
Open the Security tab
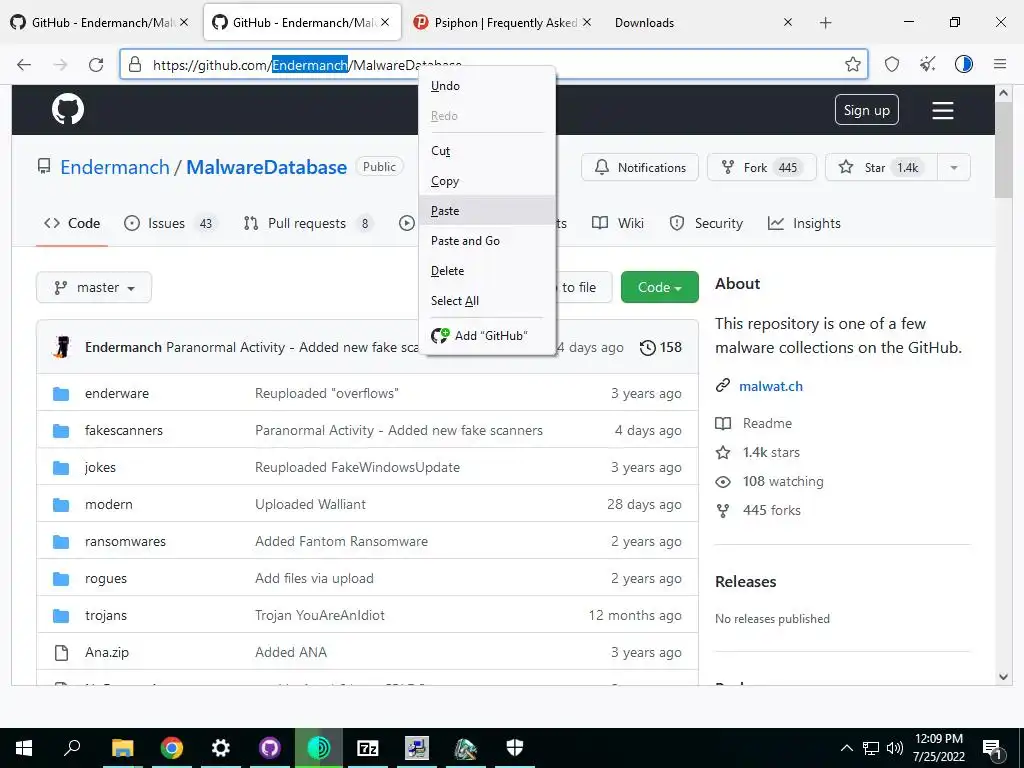point(706,223)
